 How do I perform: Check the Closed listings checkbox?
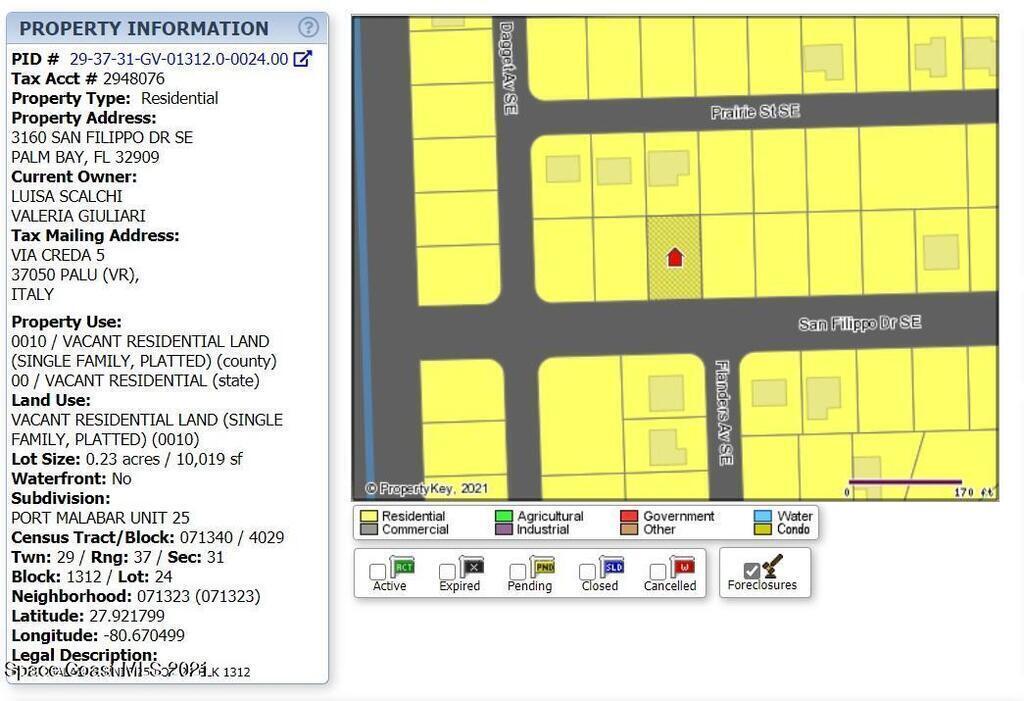click(588, 572)
